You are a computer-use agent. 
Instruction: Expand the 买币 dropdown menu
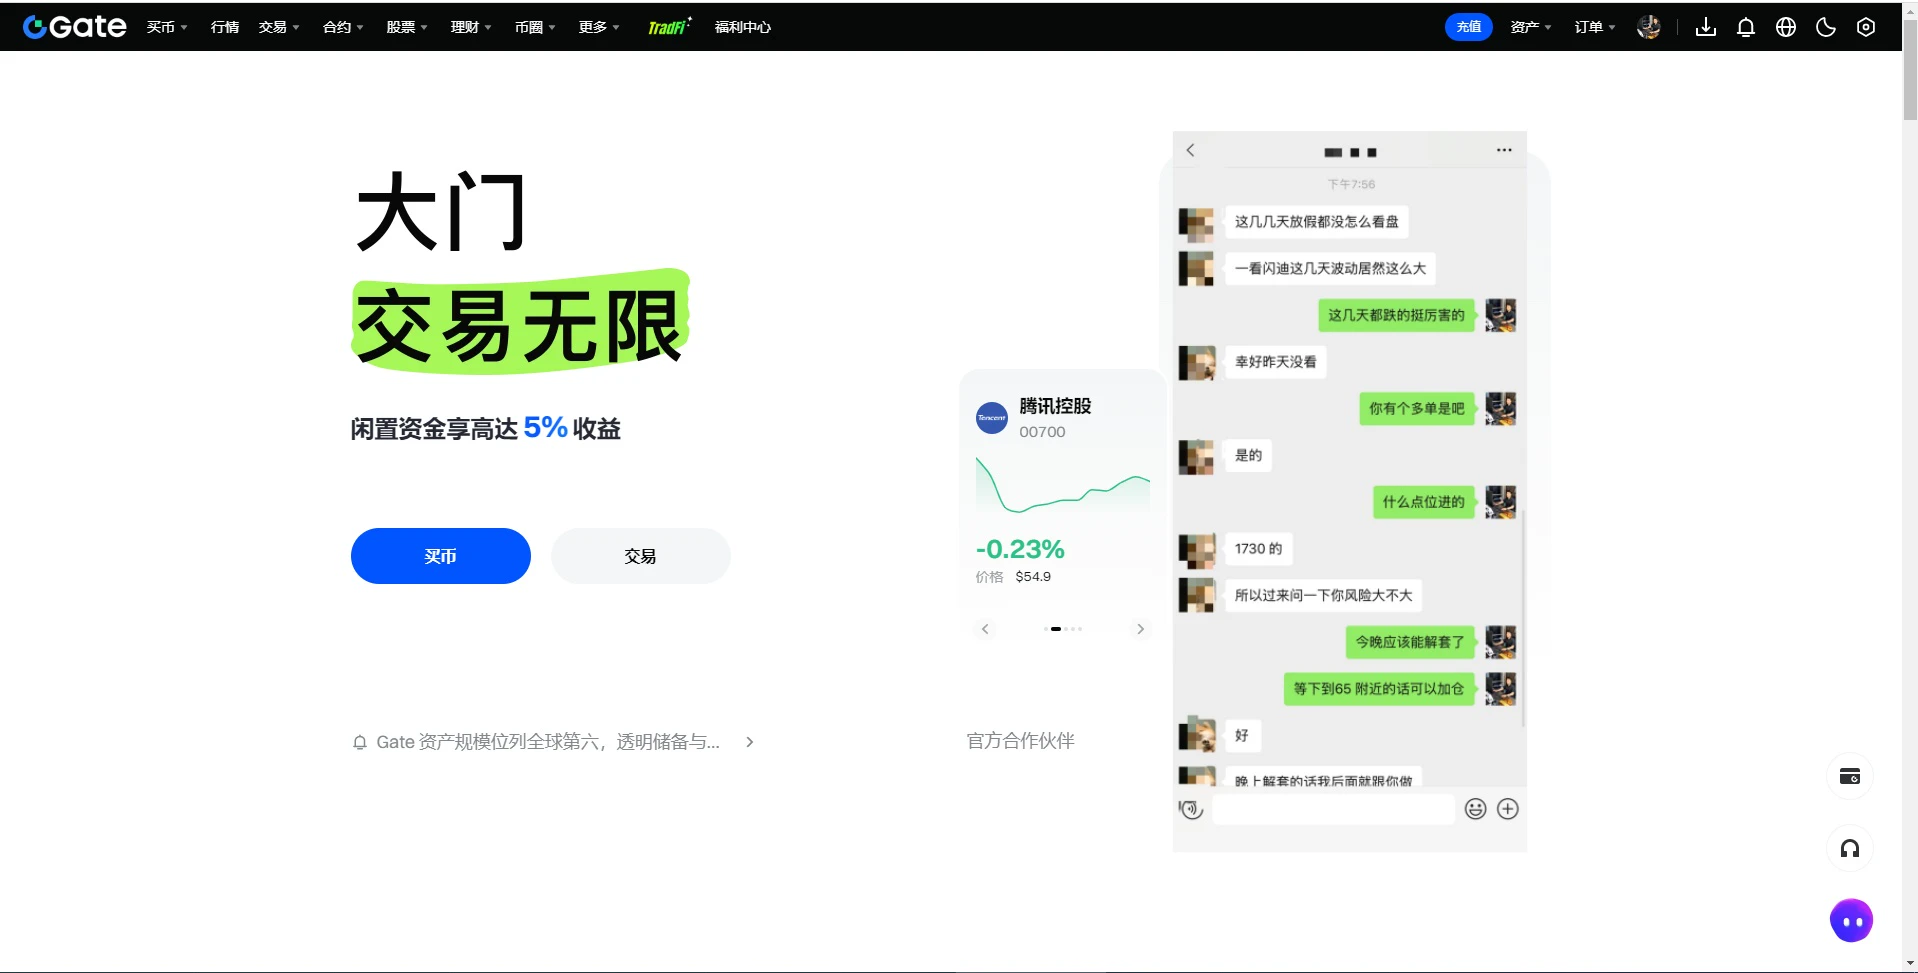(x=167, y=27)
